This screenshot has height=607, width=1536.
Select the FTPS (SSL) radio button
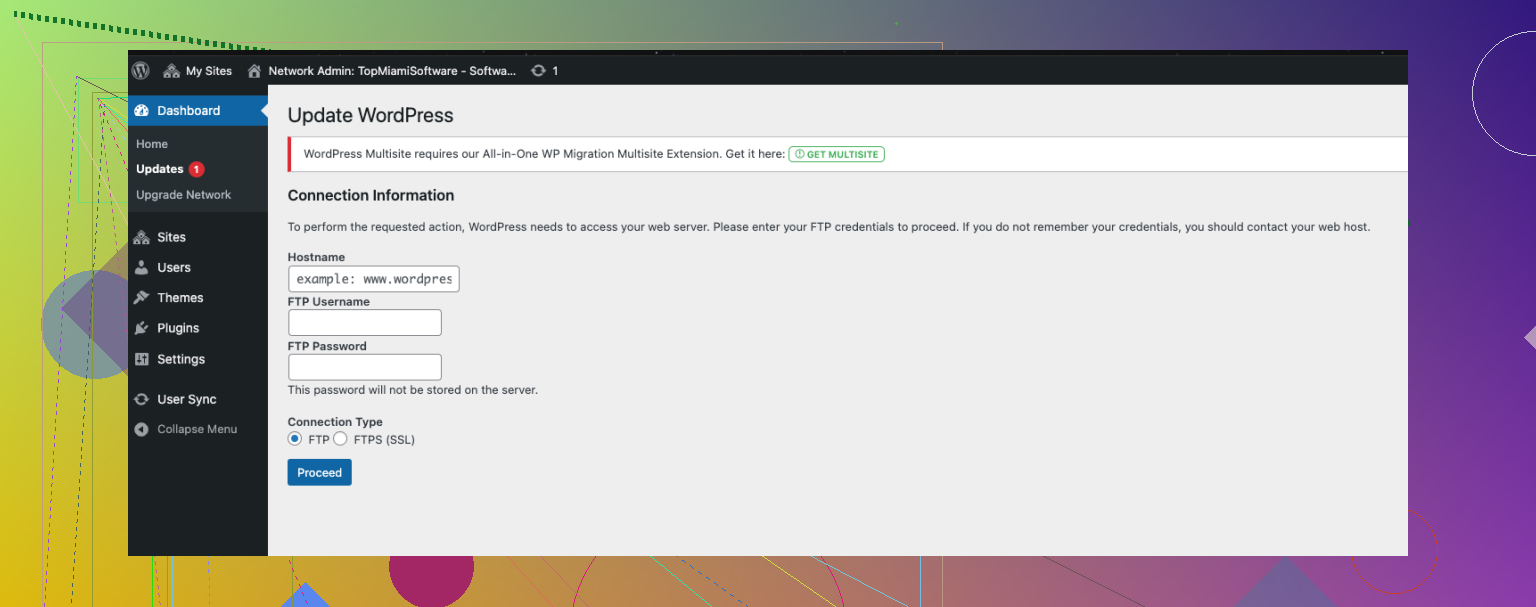click(340, 439)
